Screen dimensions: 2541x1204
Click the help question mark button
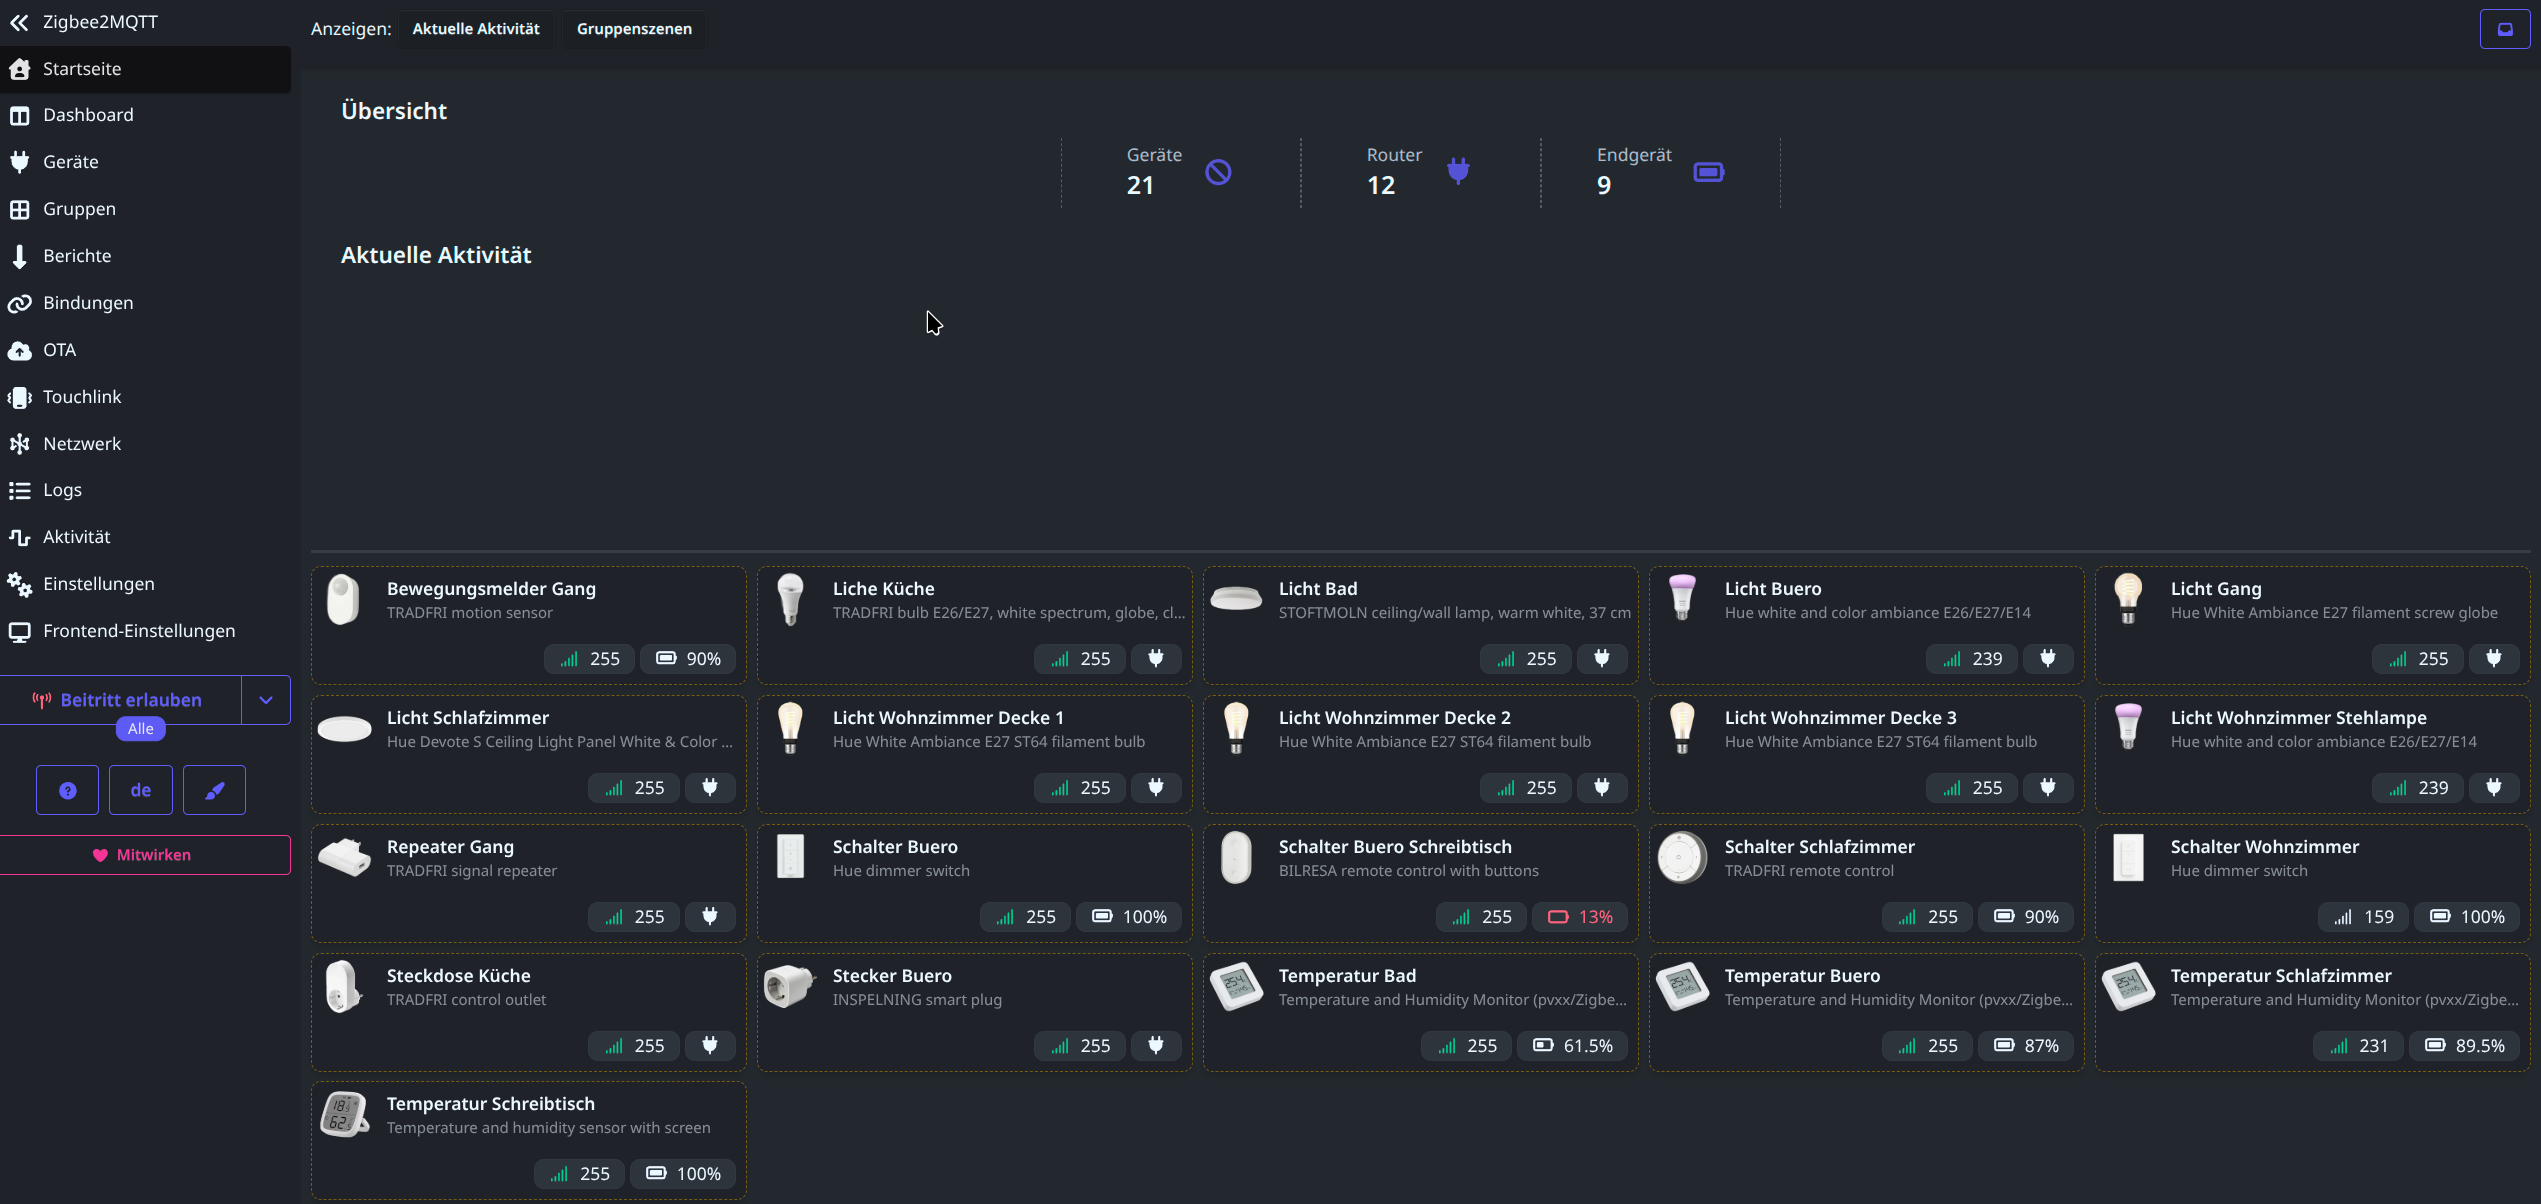(67, 790)
